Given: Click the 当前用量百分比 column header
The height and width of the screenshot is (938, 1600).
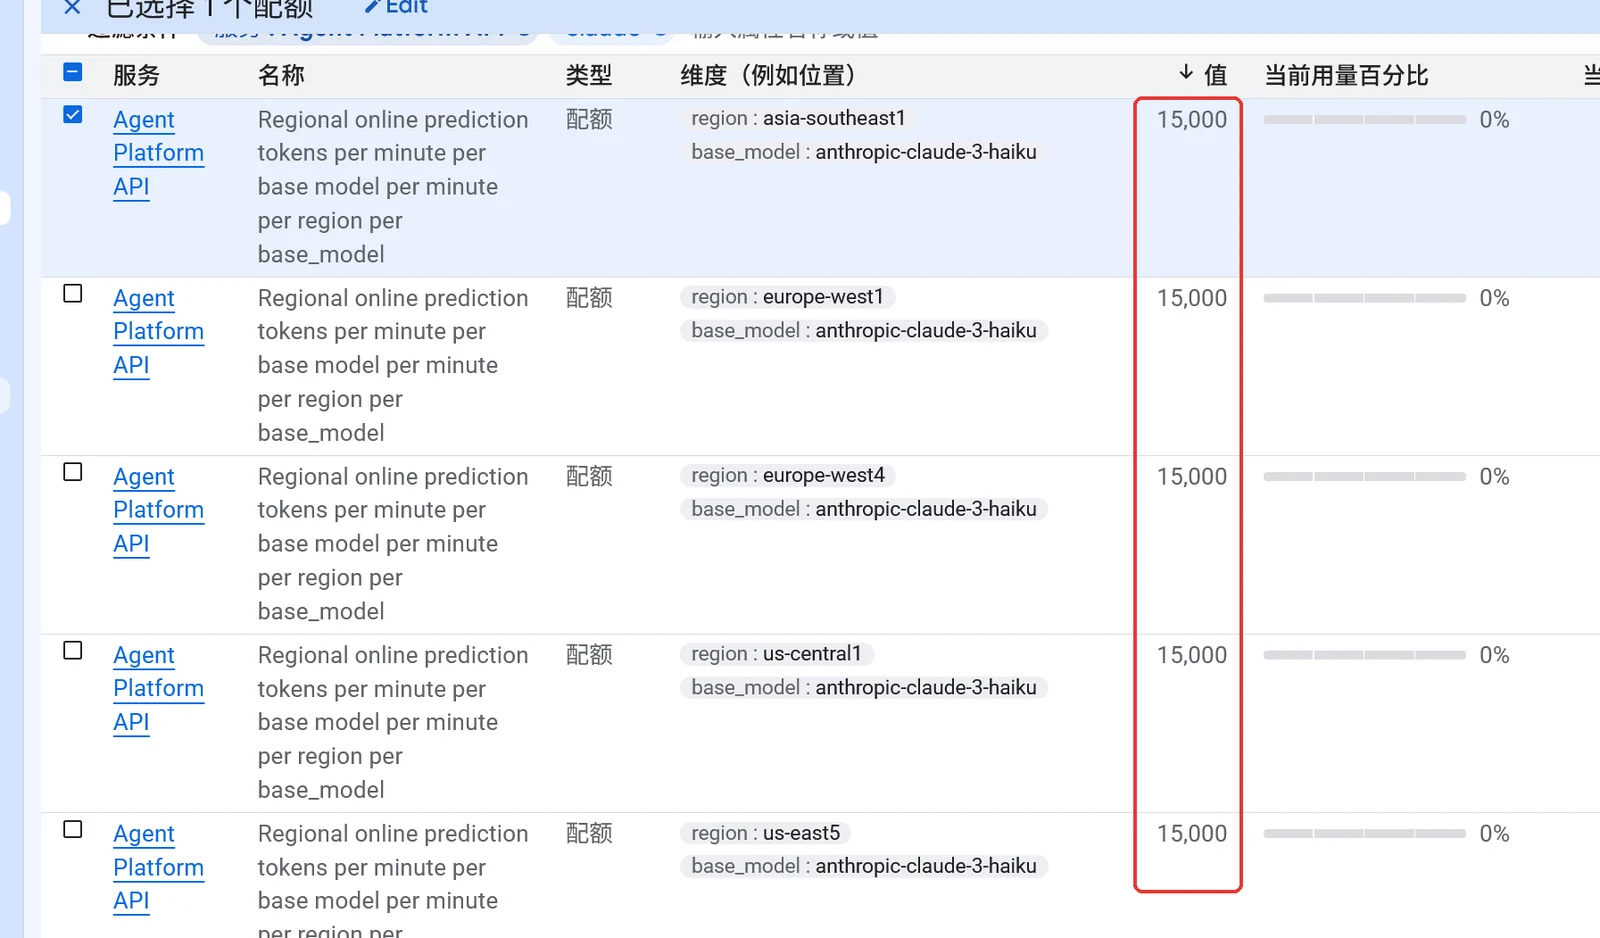Looking at the screenshot, I should (1346, 75).
